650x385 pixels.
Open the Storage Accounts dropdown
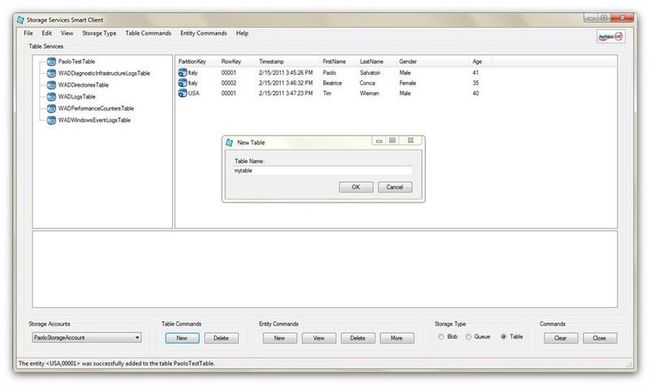[x=137, y=338]
